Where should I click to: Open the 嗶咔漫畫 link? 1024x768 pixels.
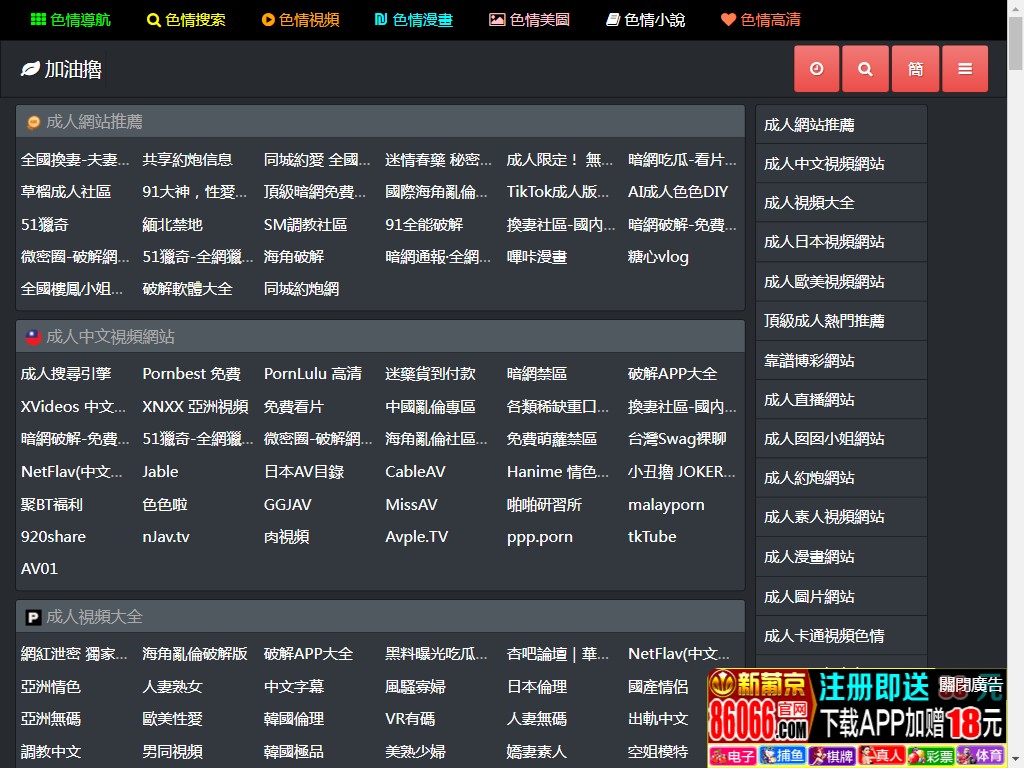pos(537,257)
